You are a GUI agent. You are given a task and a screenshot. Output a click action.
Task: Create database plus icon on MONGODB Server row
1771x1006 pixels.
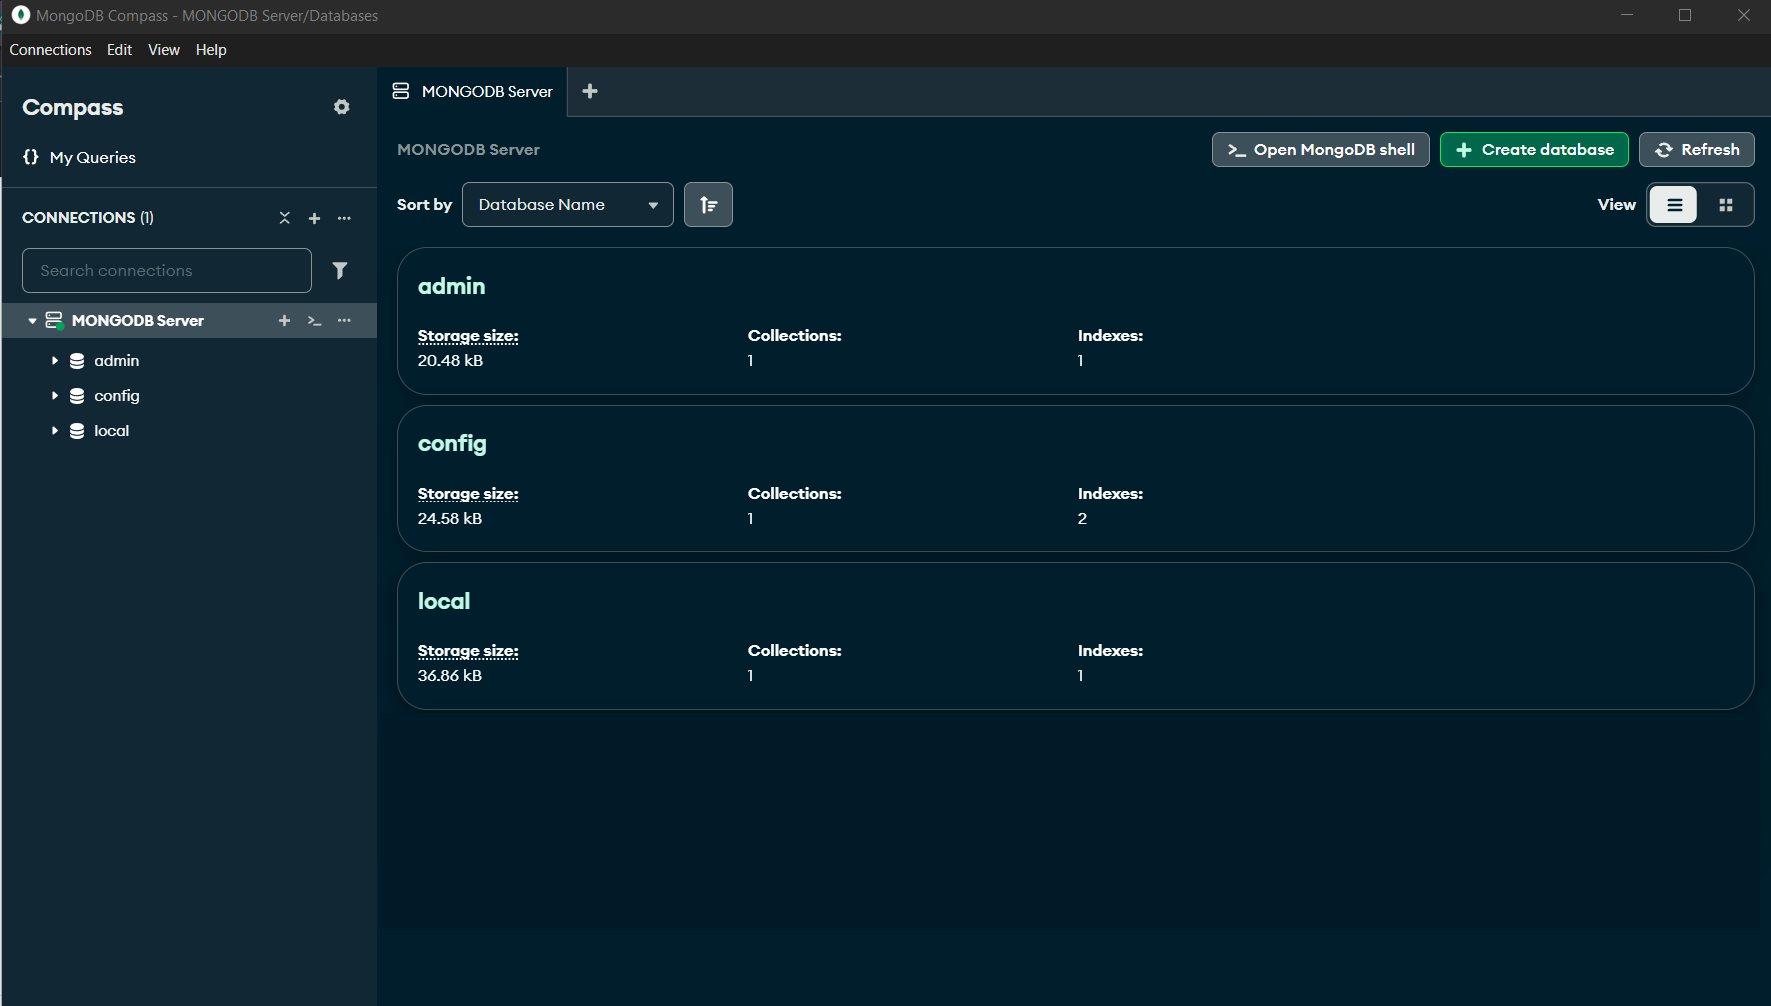[284, 321]
